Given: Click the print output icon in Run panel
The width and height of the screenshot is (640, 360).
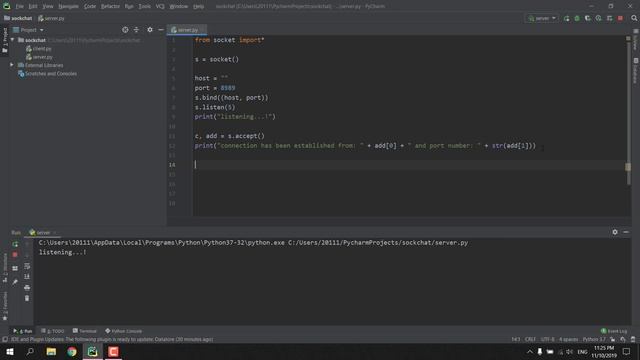Looking at the screenshot, I should (x=27, y=287).
